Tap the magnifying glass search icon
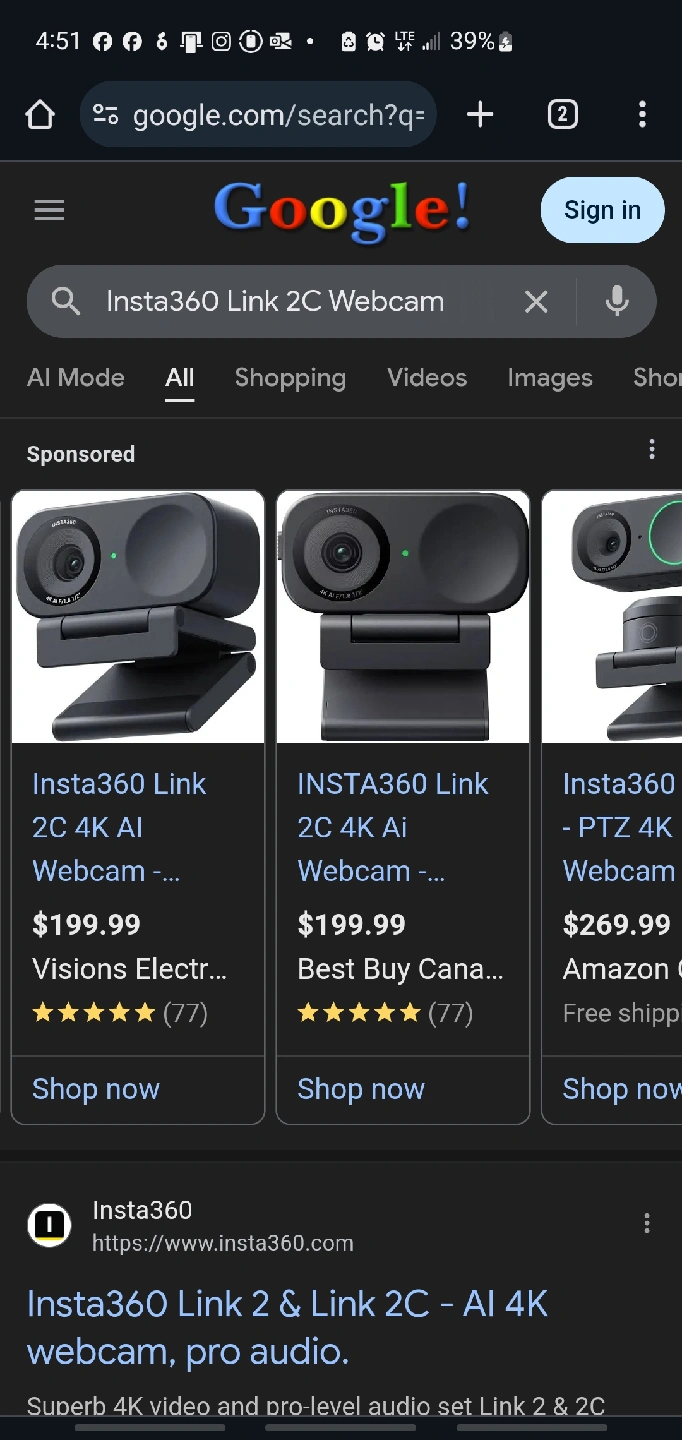The image size is (682, 1440). pos(66,301)
